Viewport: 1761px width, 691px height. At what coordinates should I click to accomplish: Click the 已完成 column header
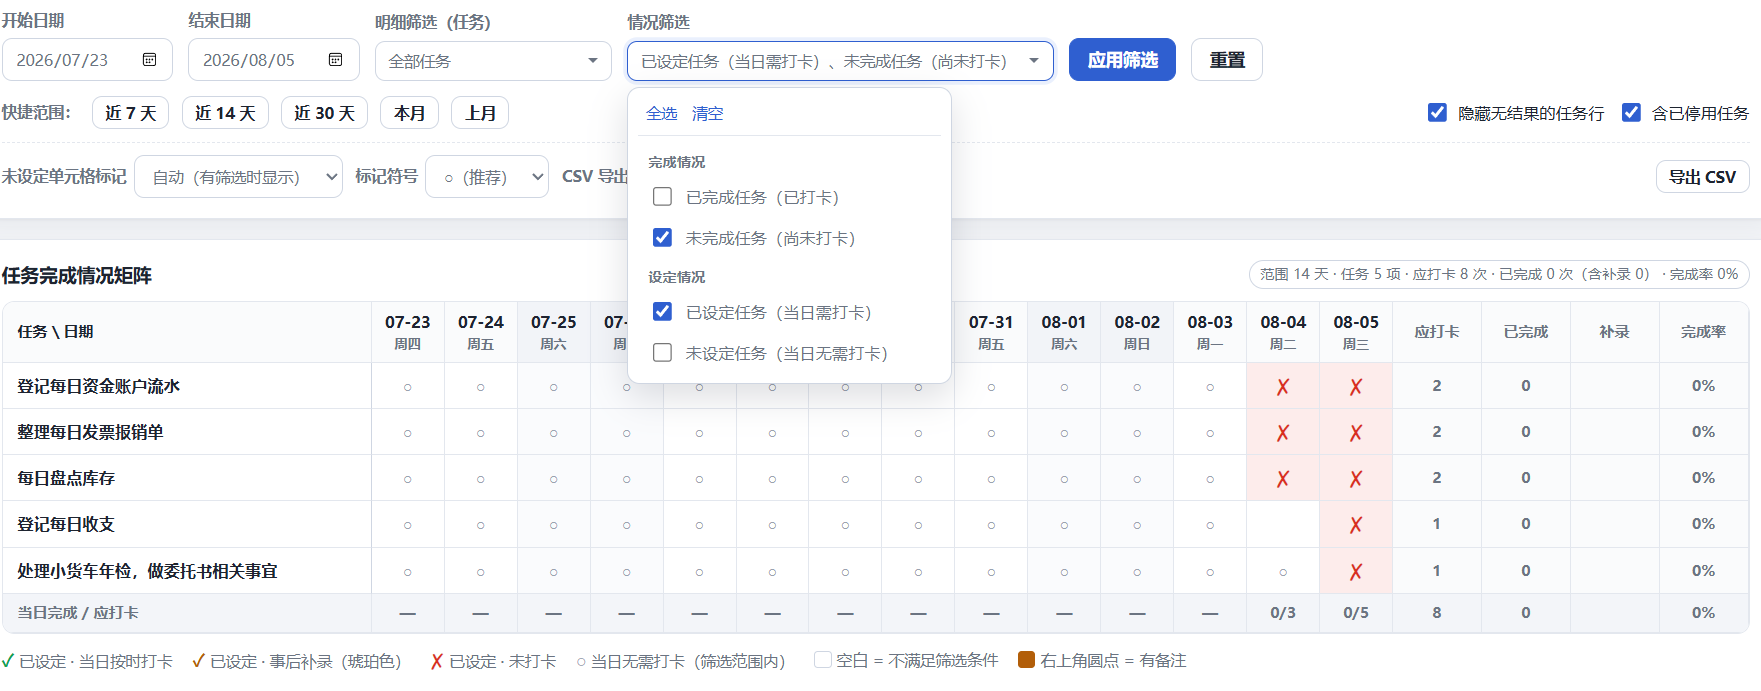tap(1526, 332)
